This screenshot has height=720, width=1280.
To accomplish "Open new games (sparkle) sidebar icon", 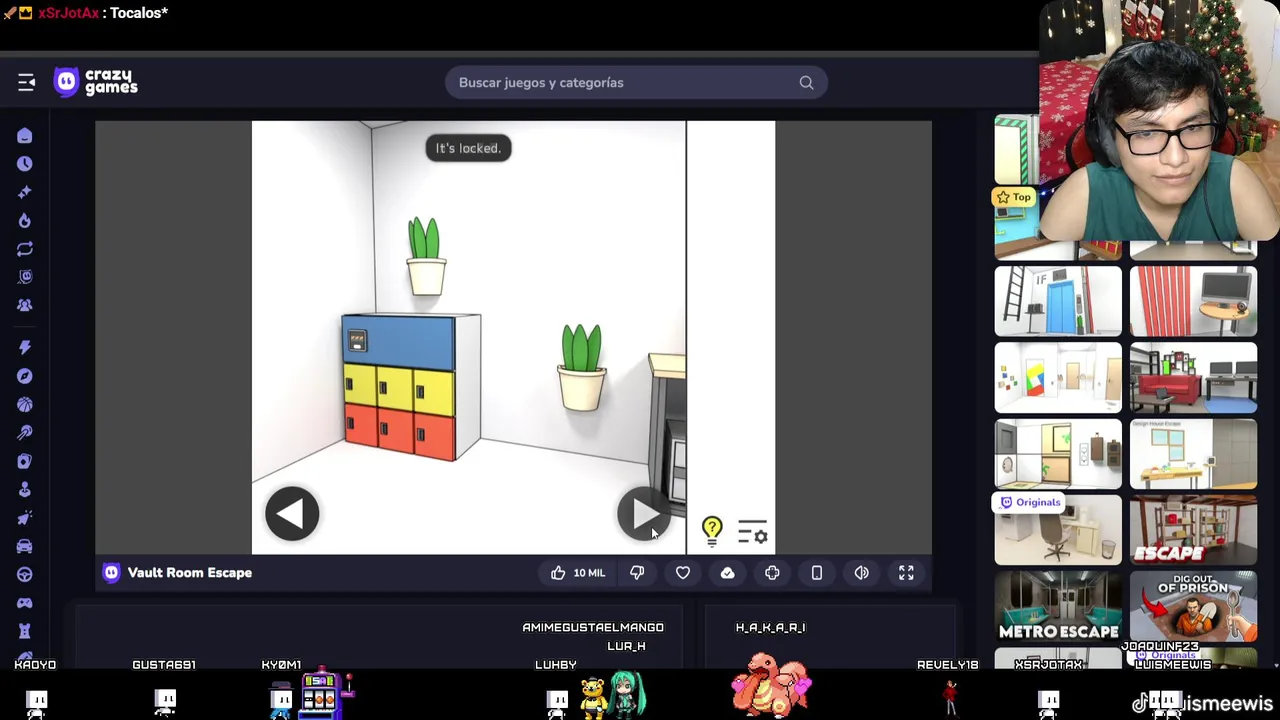I will 25,192.
